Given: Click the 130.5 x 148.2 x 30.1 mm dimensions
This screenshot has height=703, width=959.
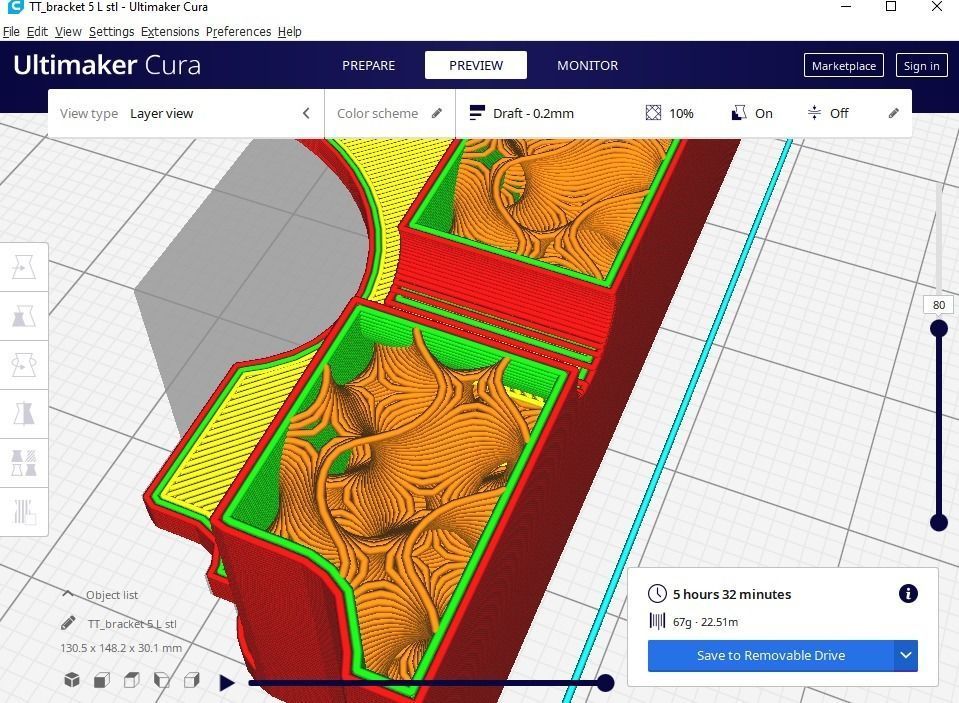Looking at the screenshot, I should pyautogui.click(x=121, y=648).
